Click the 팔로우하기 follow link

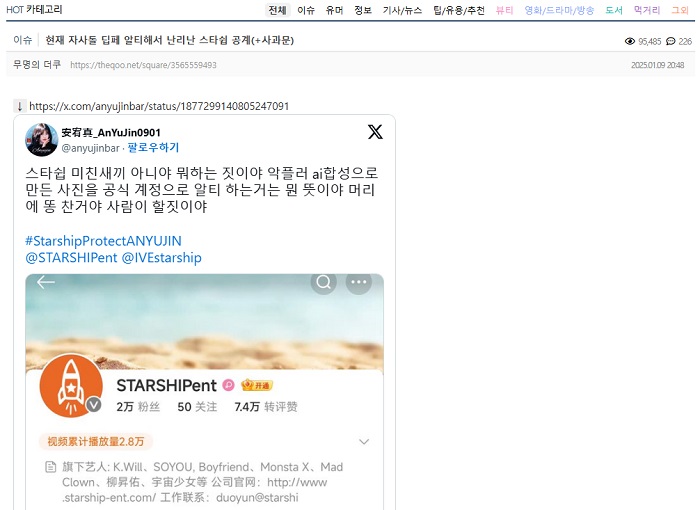[149, 147]
